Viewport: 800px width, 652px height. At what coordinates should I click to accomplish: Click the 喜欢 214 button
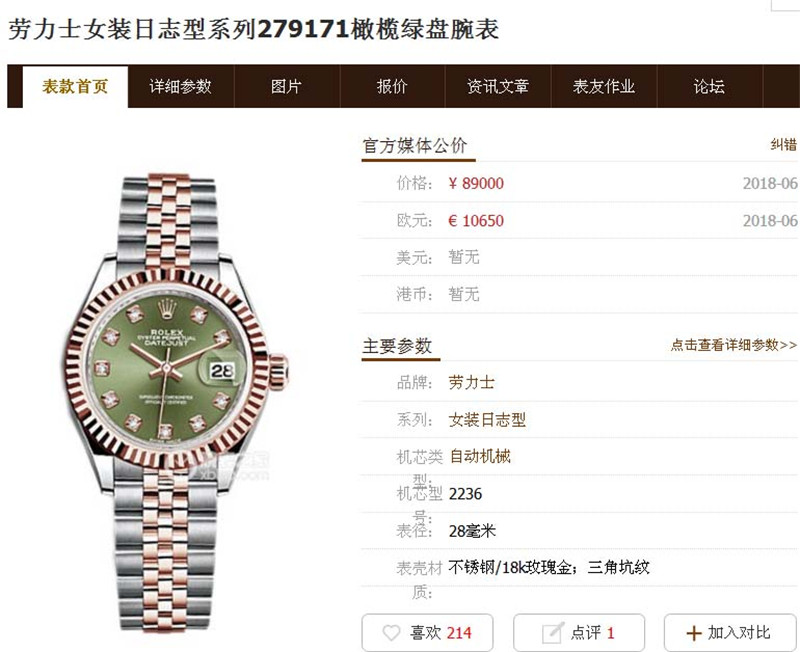pyautogui.click(x=428, y=633)
